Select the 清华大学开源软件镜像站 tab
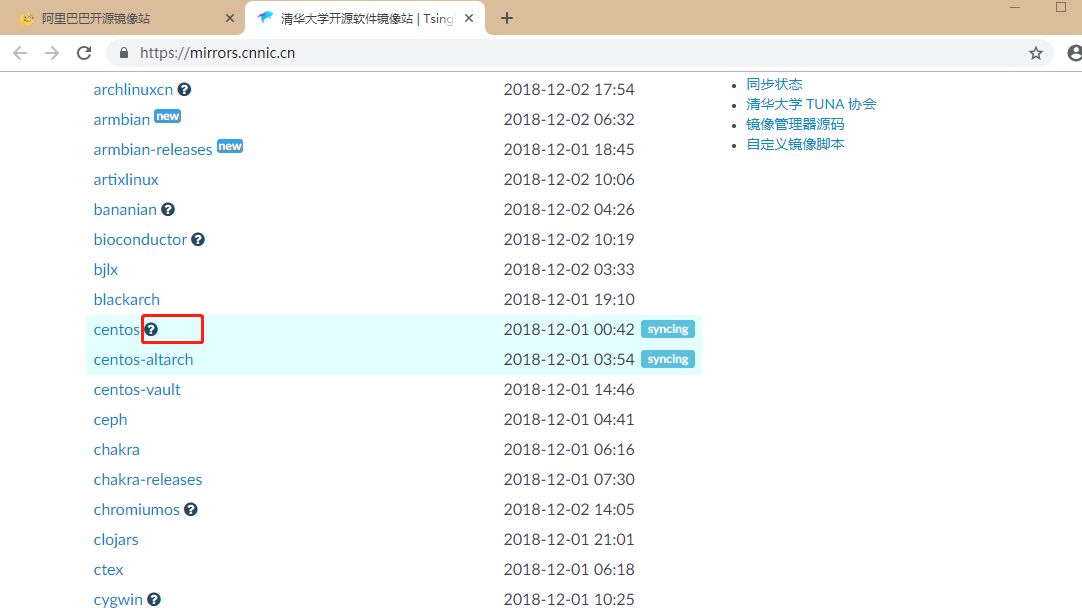This screenshot has height=608, width=1082. [366, 19]
